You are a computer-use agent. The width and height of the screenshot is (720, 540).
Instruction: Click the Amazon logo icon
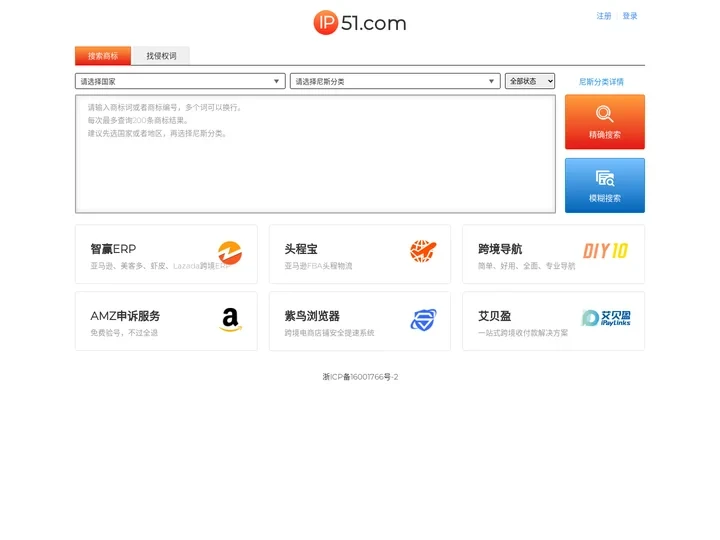click(231, 320)
